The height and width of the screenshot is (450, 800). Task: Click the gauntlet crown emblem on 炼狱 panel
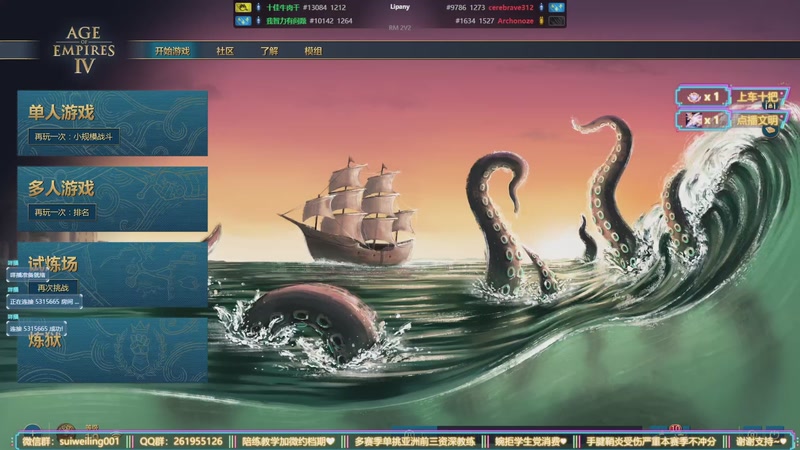pos(140,350)
